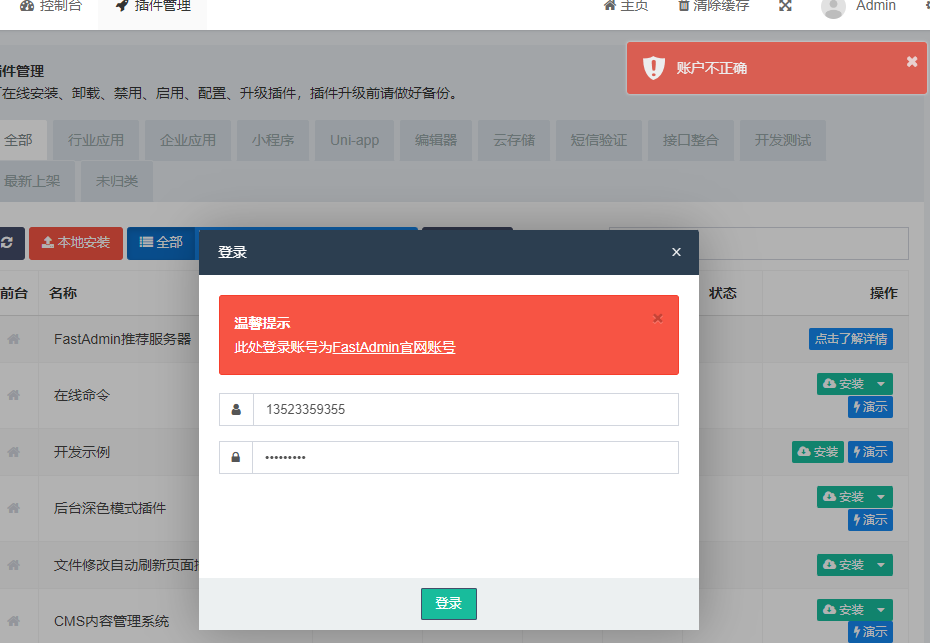The height and width of the screenshot is (643, 930).
Task: Click the user icon beside the account field
Action: click(x=236, y=409)
